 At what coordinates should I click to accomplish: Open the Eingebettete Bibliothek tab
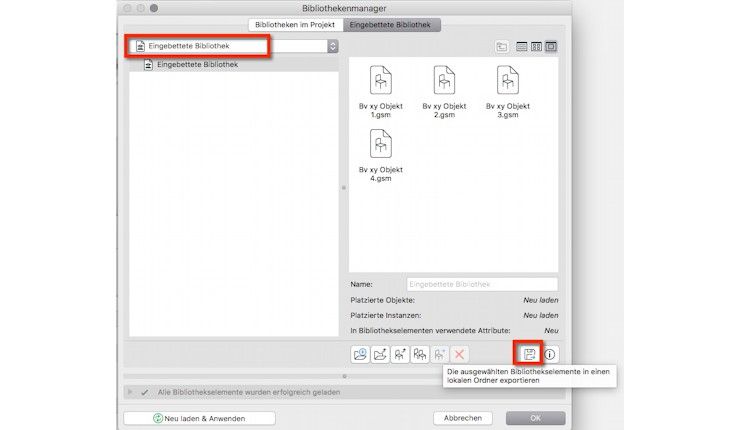(x=391, y=25)
